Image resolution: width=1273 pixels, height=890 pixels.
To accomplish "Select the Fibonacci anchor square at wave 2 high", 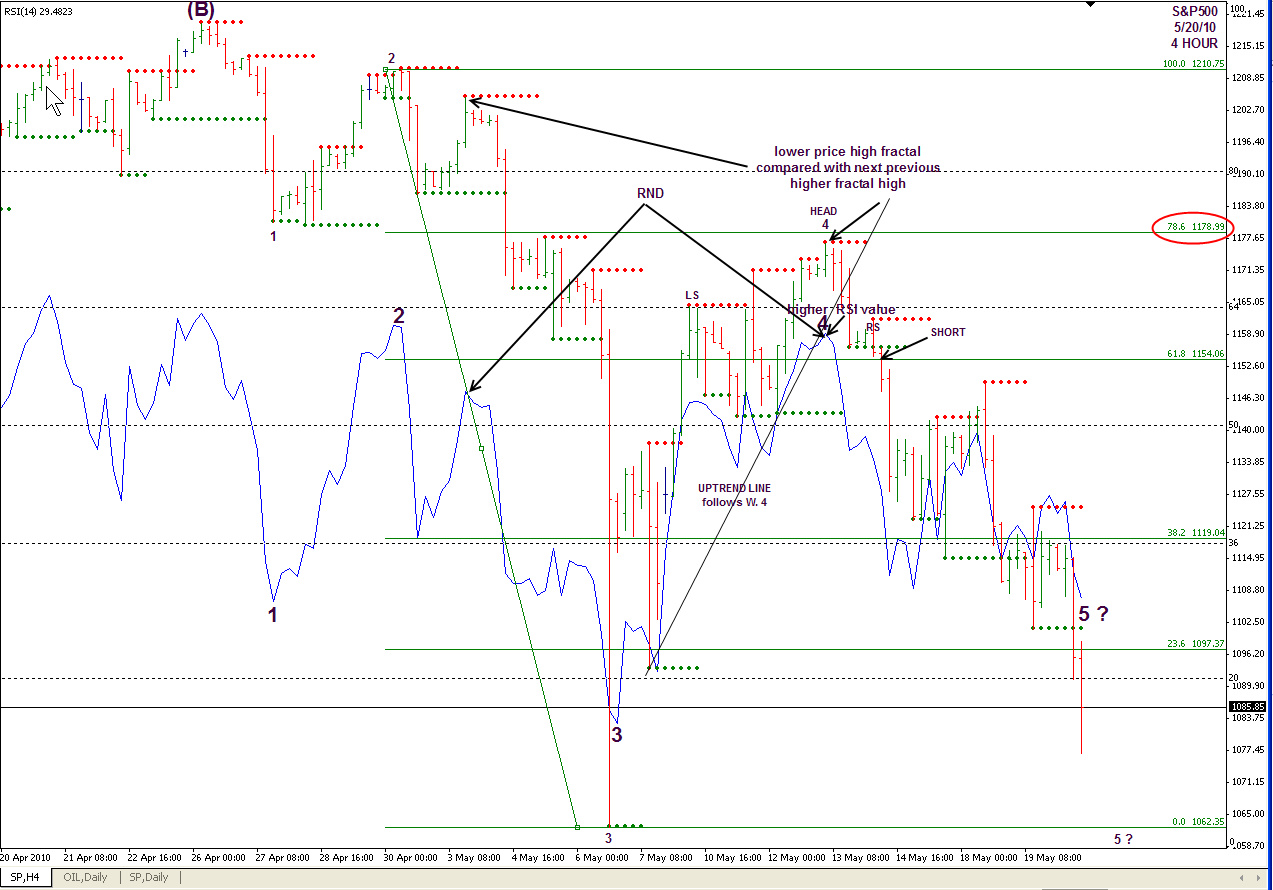I will pyautogui.click(x=386, y=70).
